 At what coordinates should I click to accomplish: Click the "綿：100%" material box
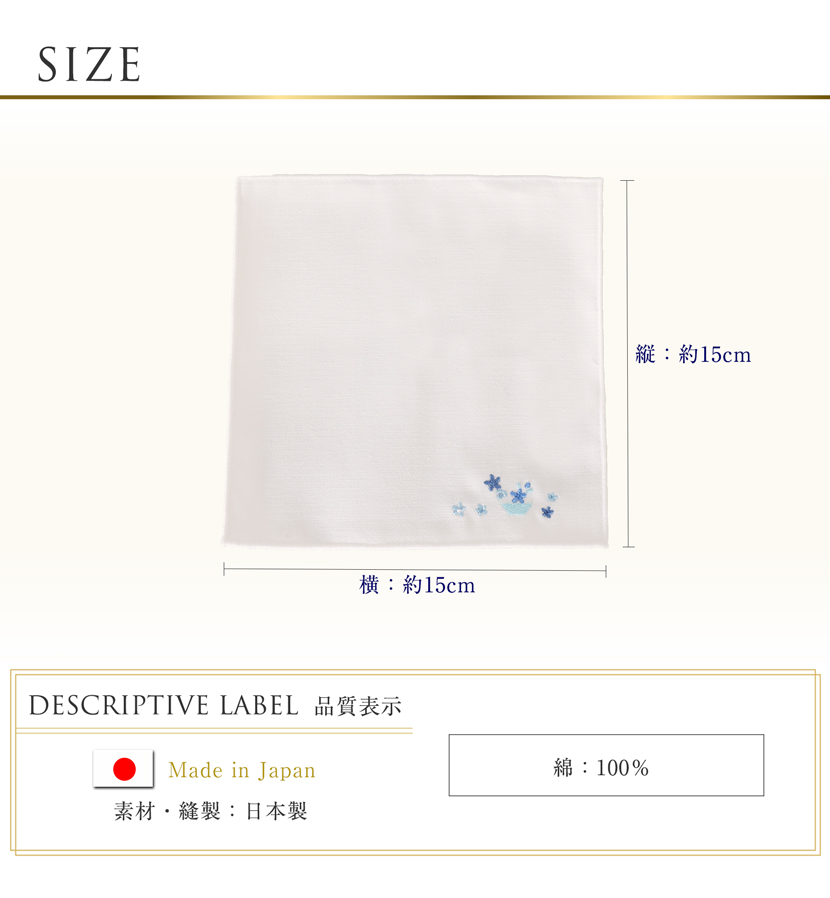605,765
